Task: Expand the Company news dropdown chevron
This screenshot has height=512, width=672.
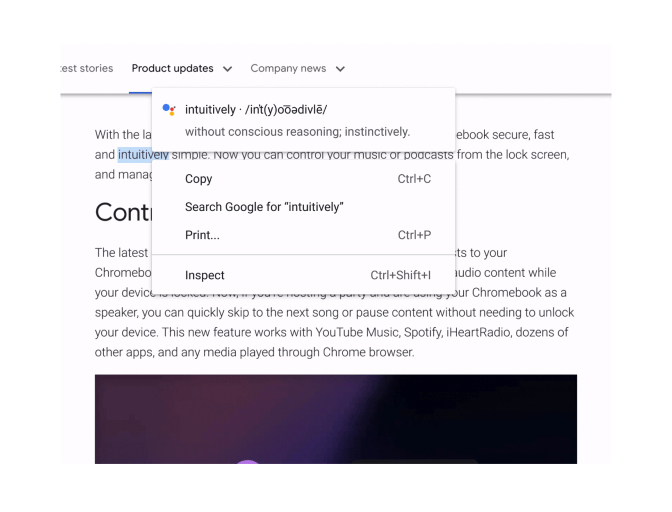Action: (340, 69)
